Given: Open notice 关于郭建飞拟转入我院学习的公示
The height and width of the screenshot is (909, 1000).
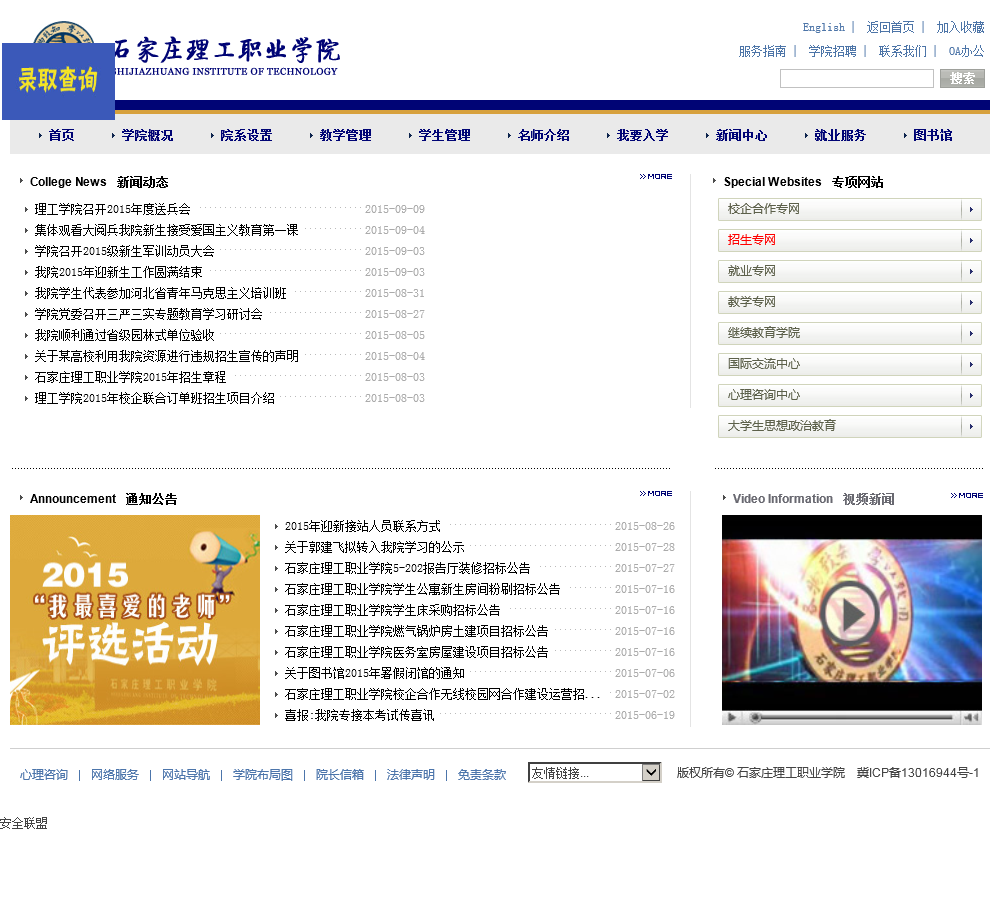Looking at the screenshot, I should coord(374,547).
